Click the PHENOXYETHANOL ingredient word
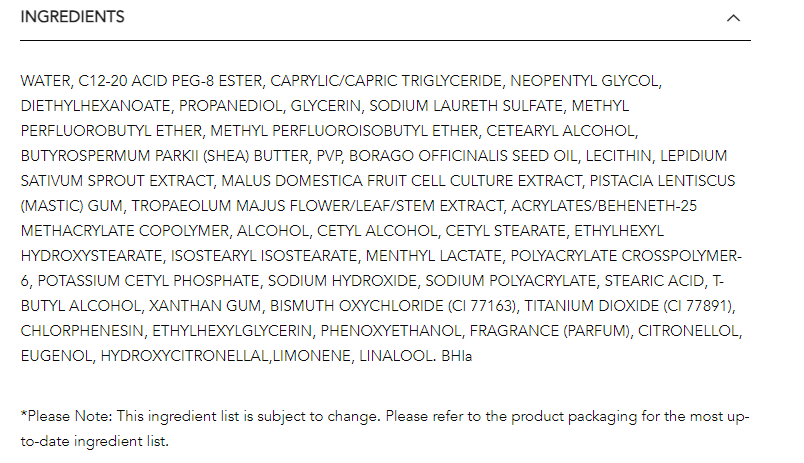Viewport: 804px width, 463px height. [x=390, y=331]
